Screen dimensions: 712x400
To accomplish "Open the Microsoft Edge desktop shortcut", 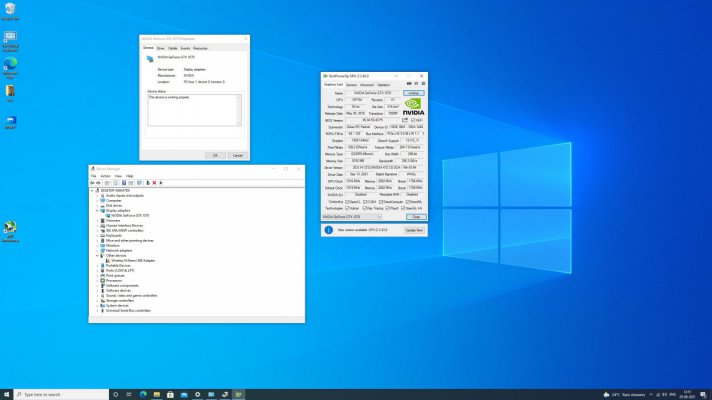I will (10, 67).
